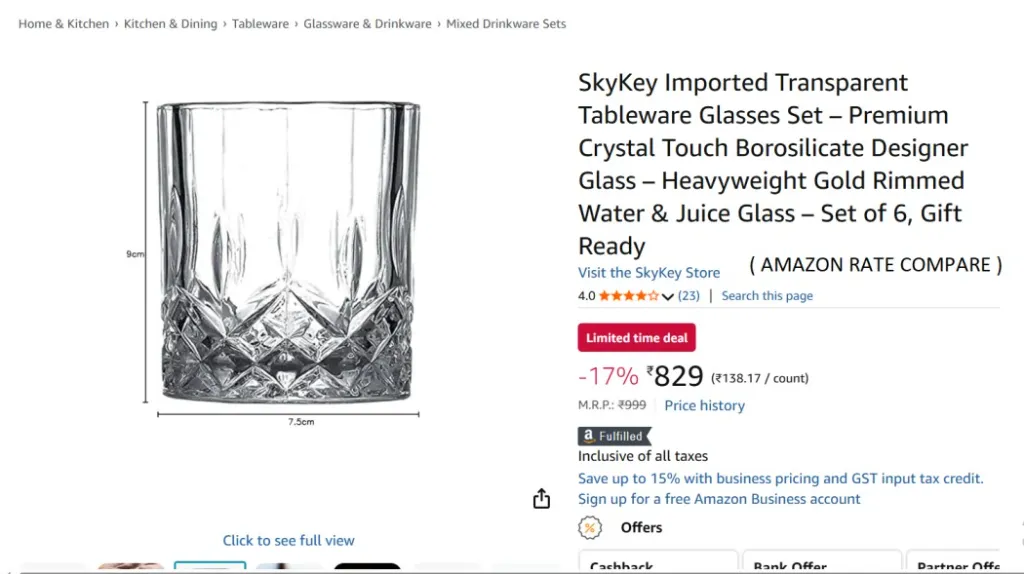The height and width of the screenshot is (574, 1024).
Task: Click the Amazon Fulfilled badge
Action: 614,436
